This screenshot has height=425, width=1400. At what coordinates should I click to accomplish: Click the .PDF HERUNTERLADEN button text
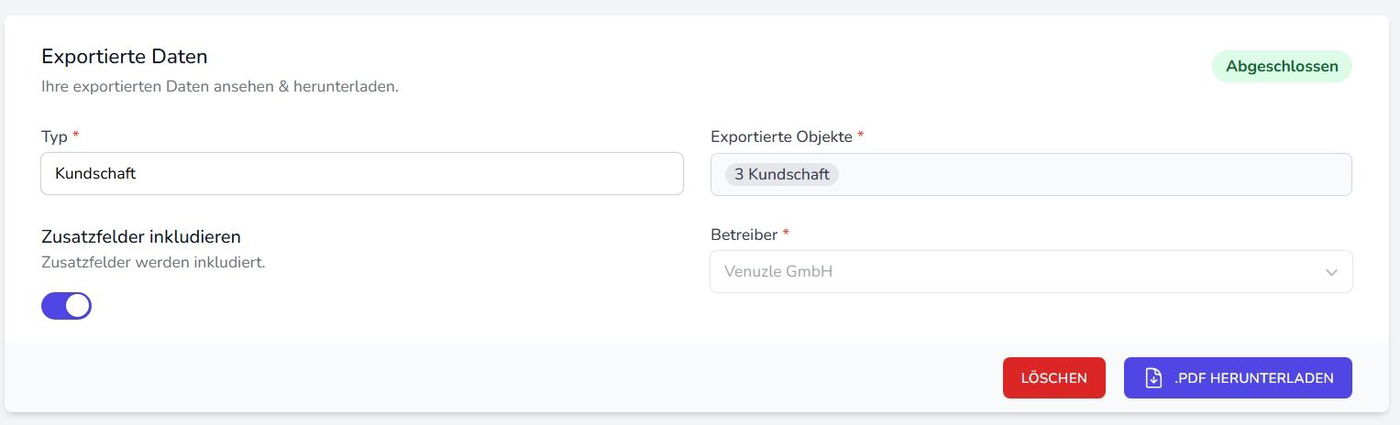tap(1253, 378)
